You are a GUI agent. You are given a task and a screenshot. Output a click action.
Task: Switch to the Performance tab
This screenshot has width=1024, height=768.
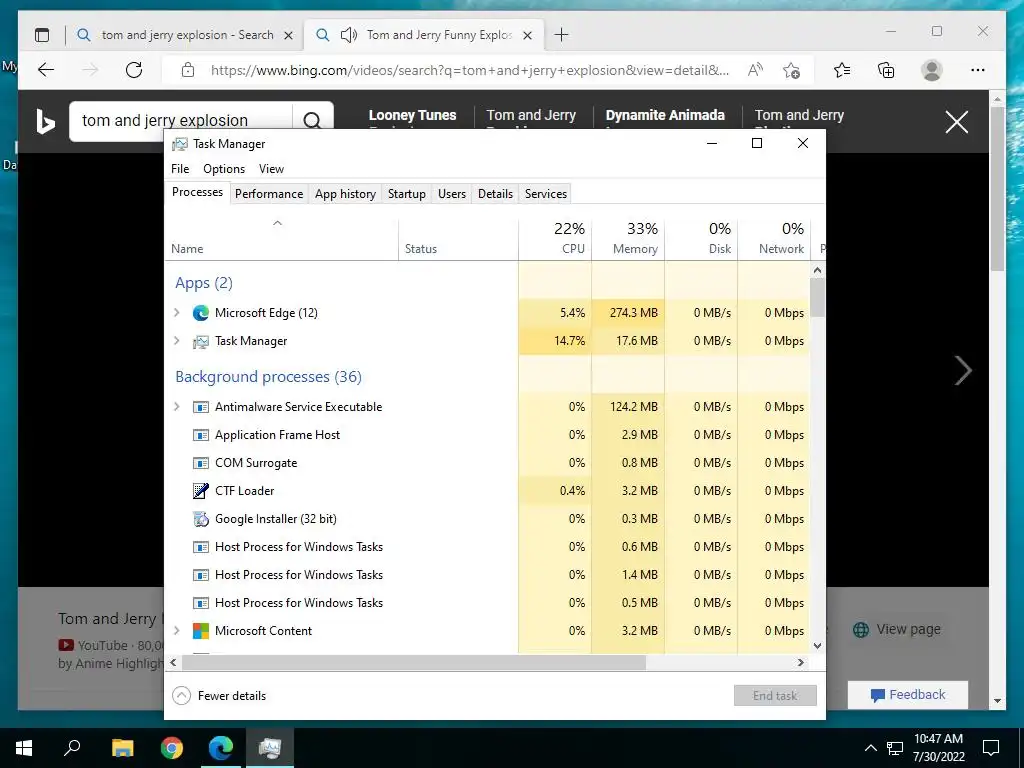[269, 194]
